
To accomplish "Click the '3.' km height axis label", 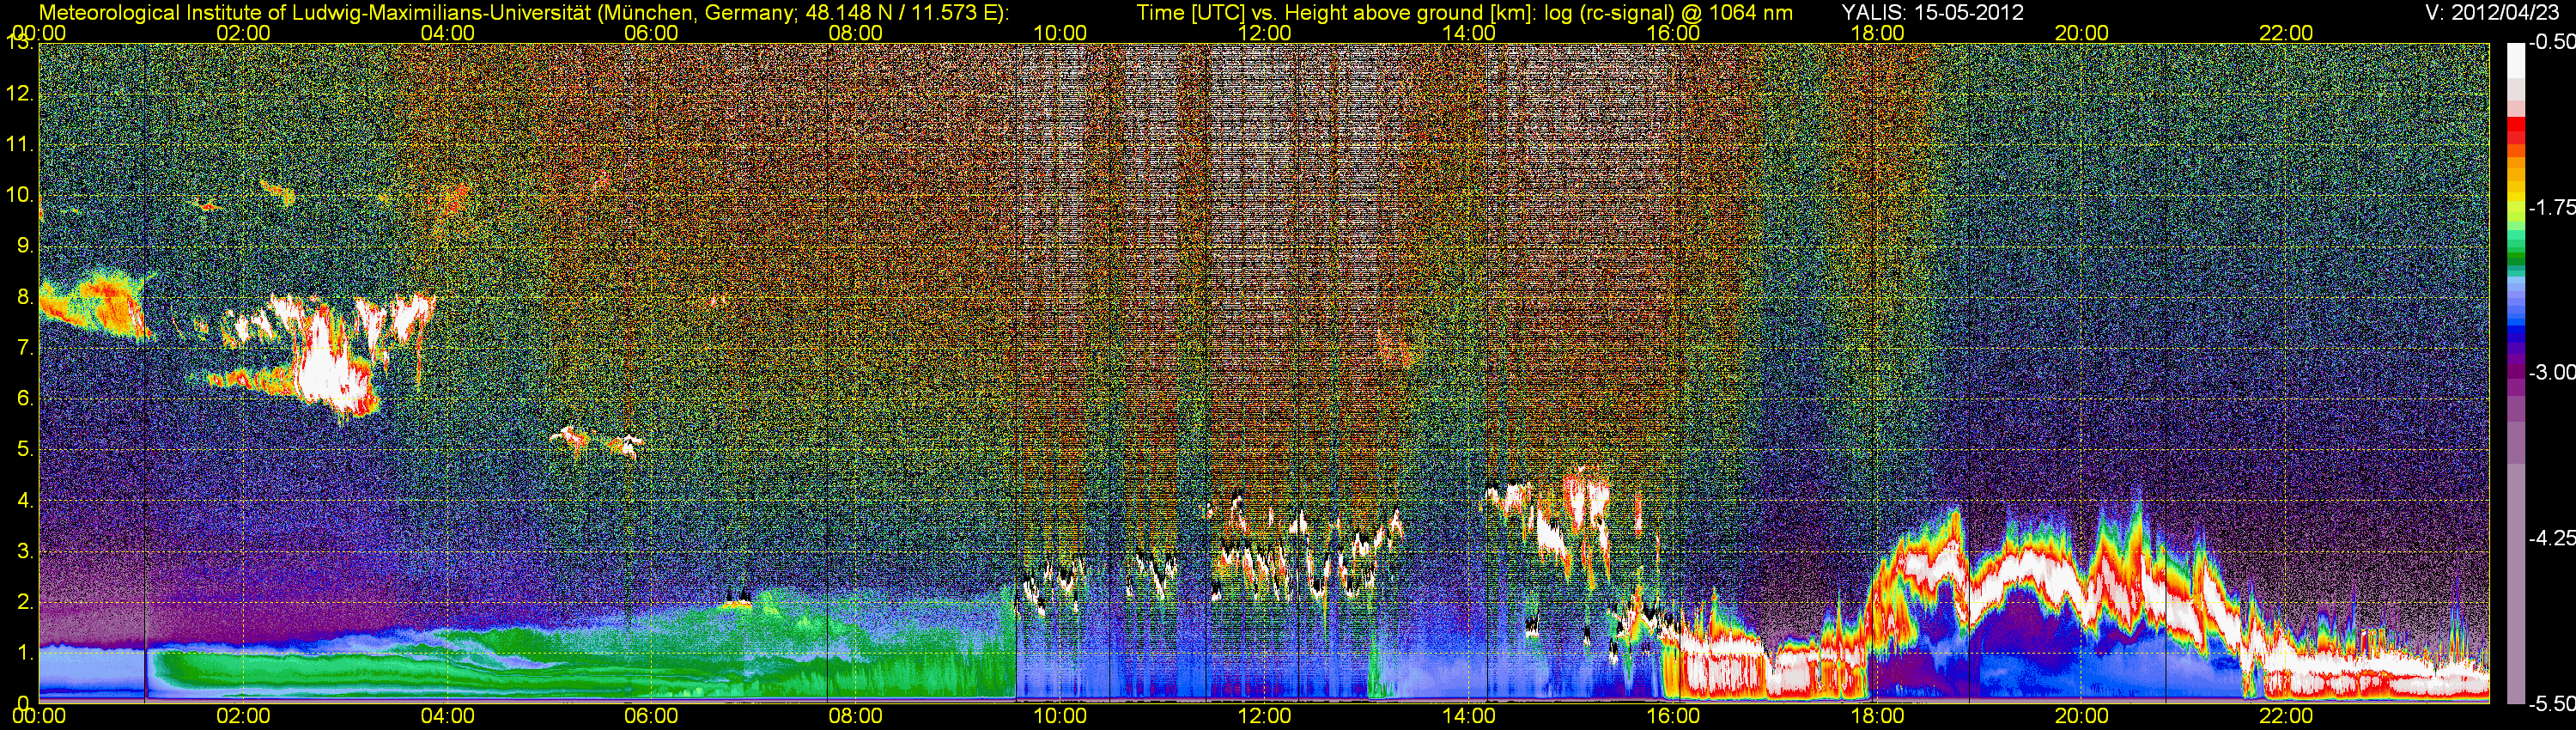I will [x=25, y=551].
